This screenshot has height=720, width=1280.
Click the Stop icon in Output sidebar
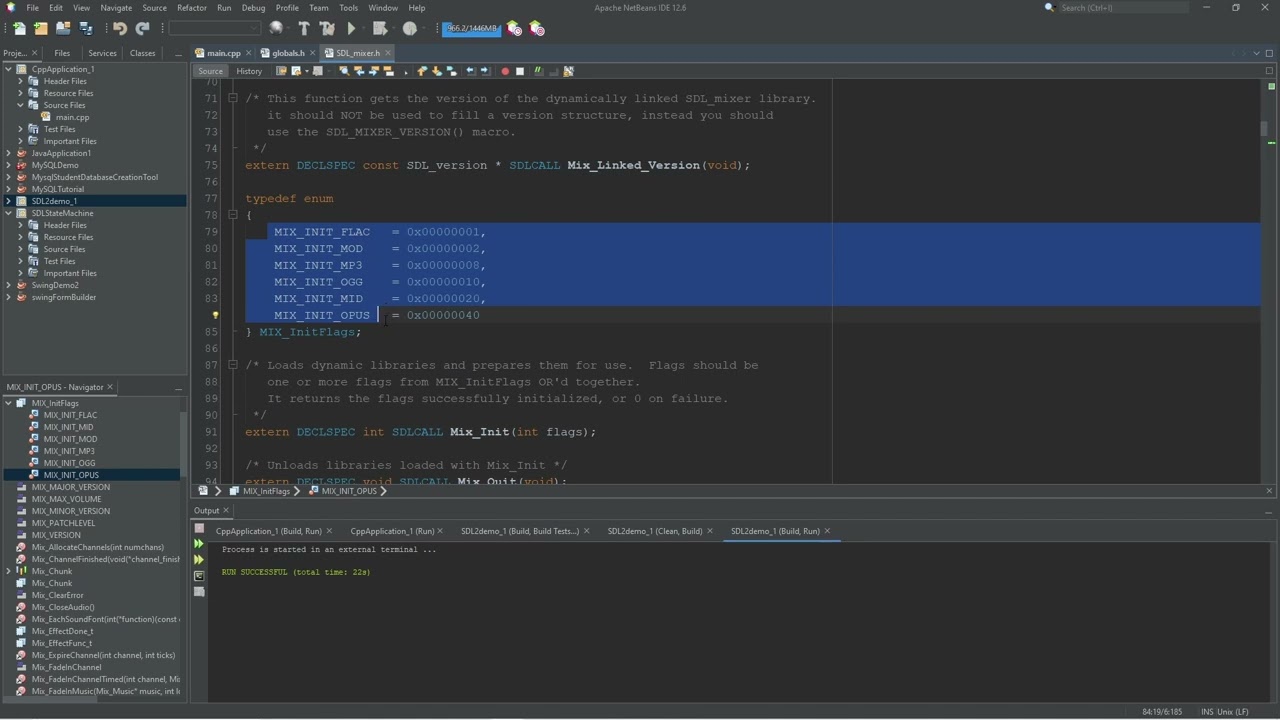click(x=199, y=528)
